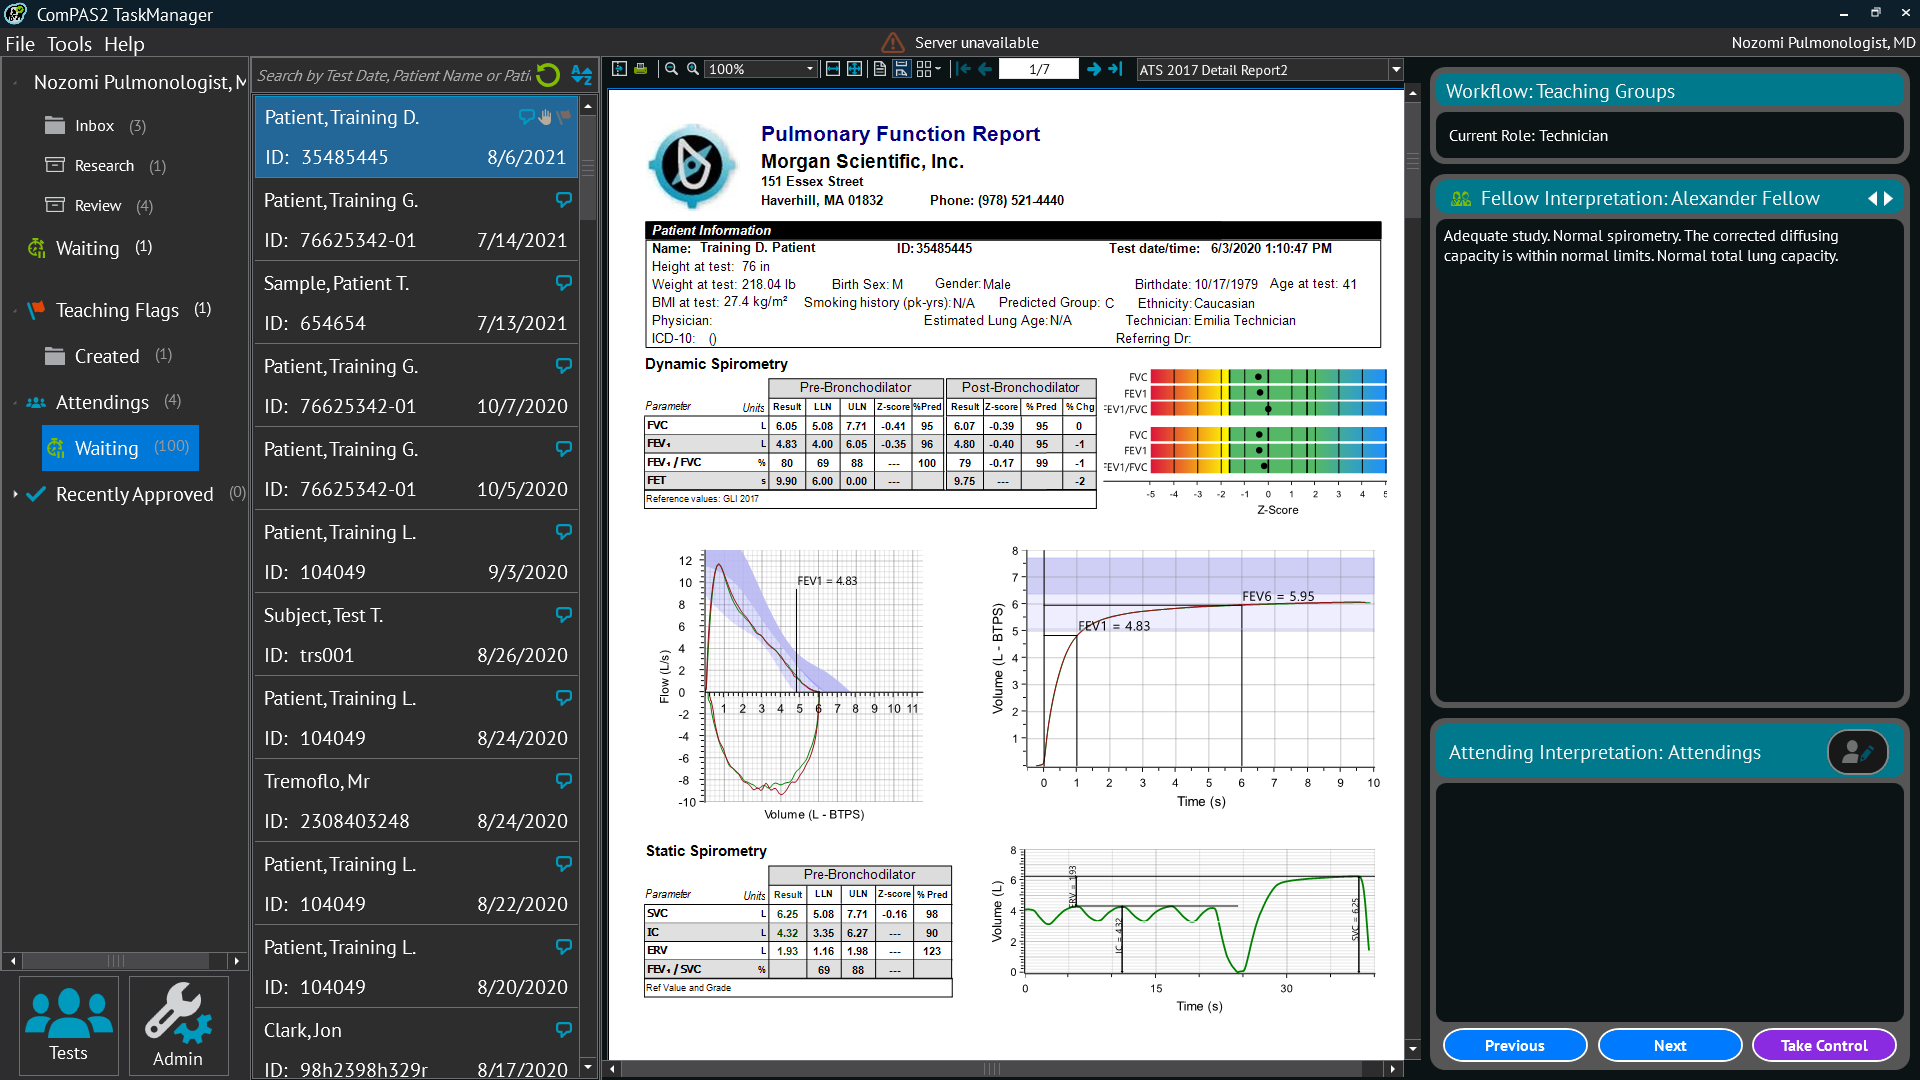Click the export report toolbar icon
This screenshot has height=1080, width=1920.
click(x=619, y=69)
